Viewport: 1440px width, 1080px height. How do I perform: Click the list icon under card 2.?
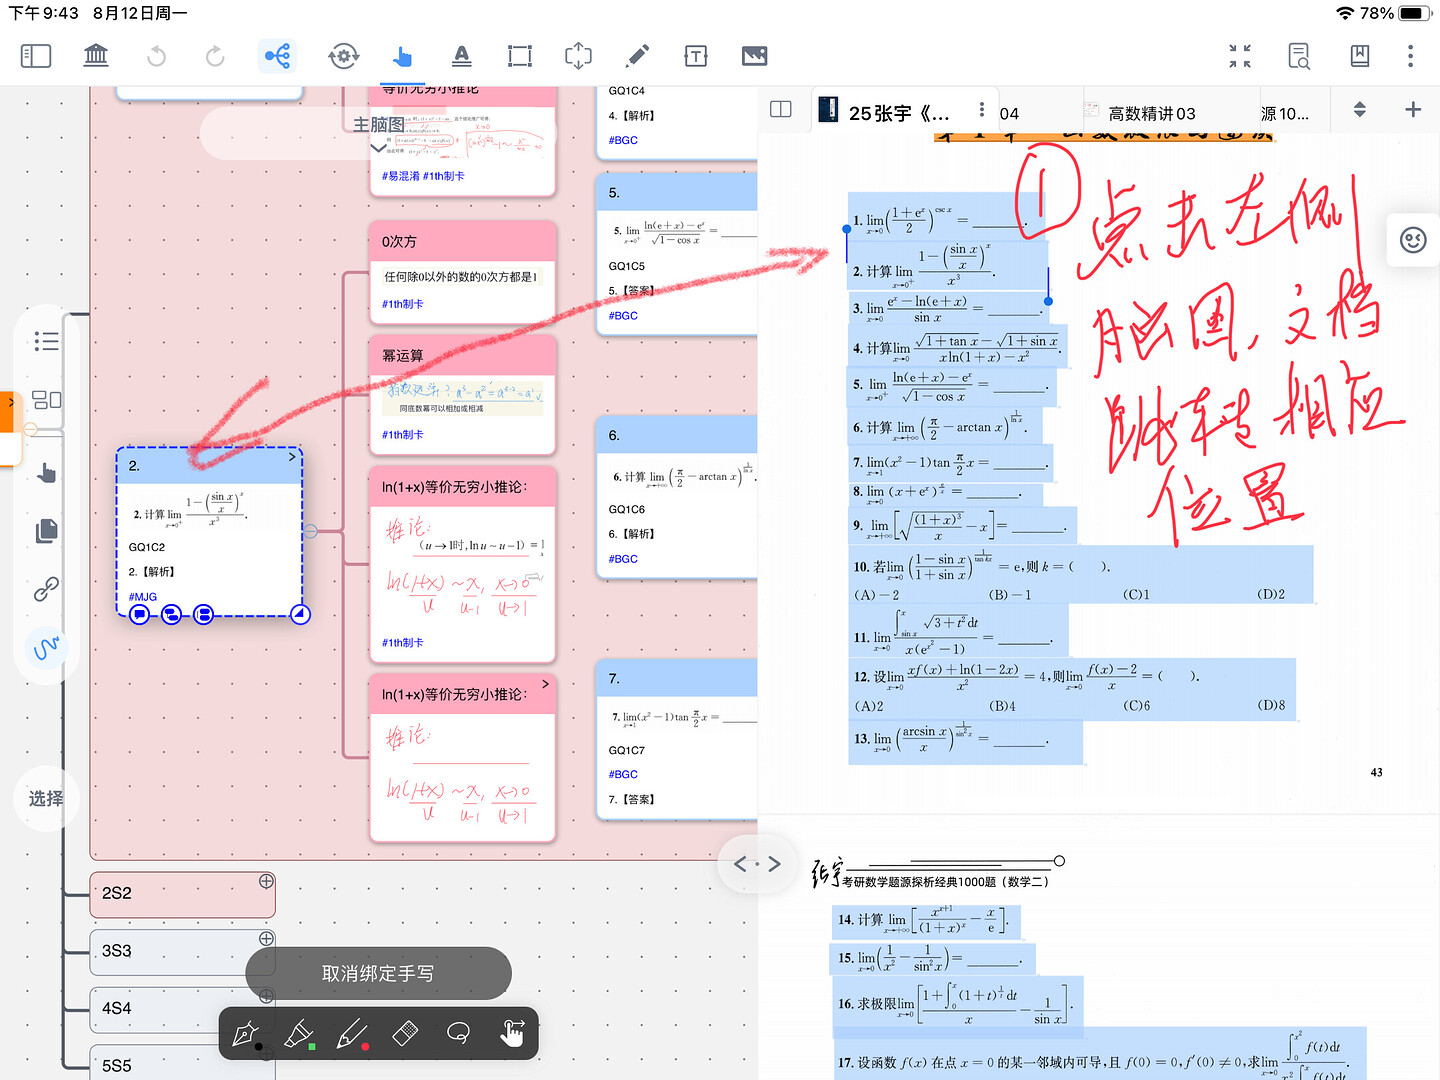coord(203,614)
